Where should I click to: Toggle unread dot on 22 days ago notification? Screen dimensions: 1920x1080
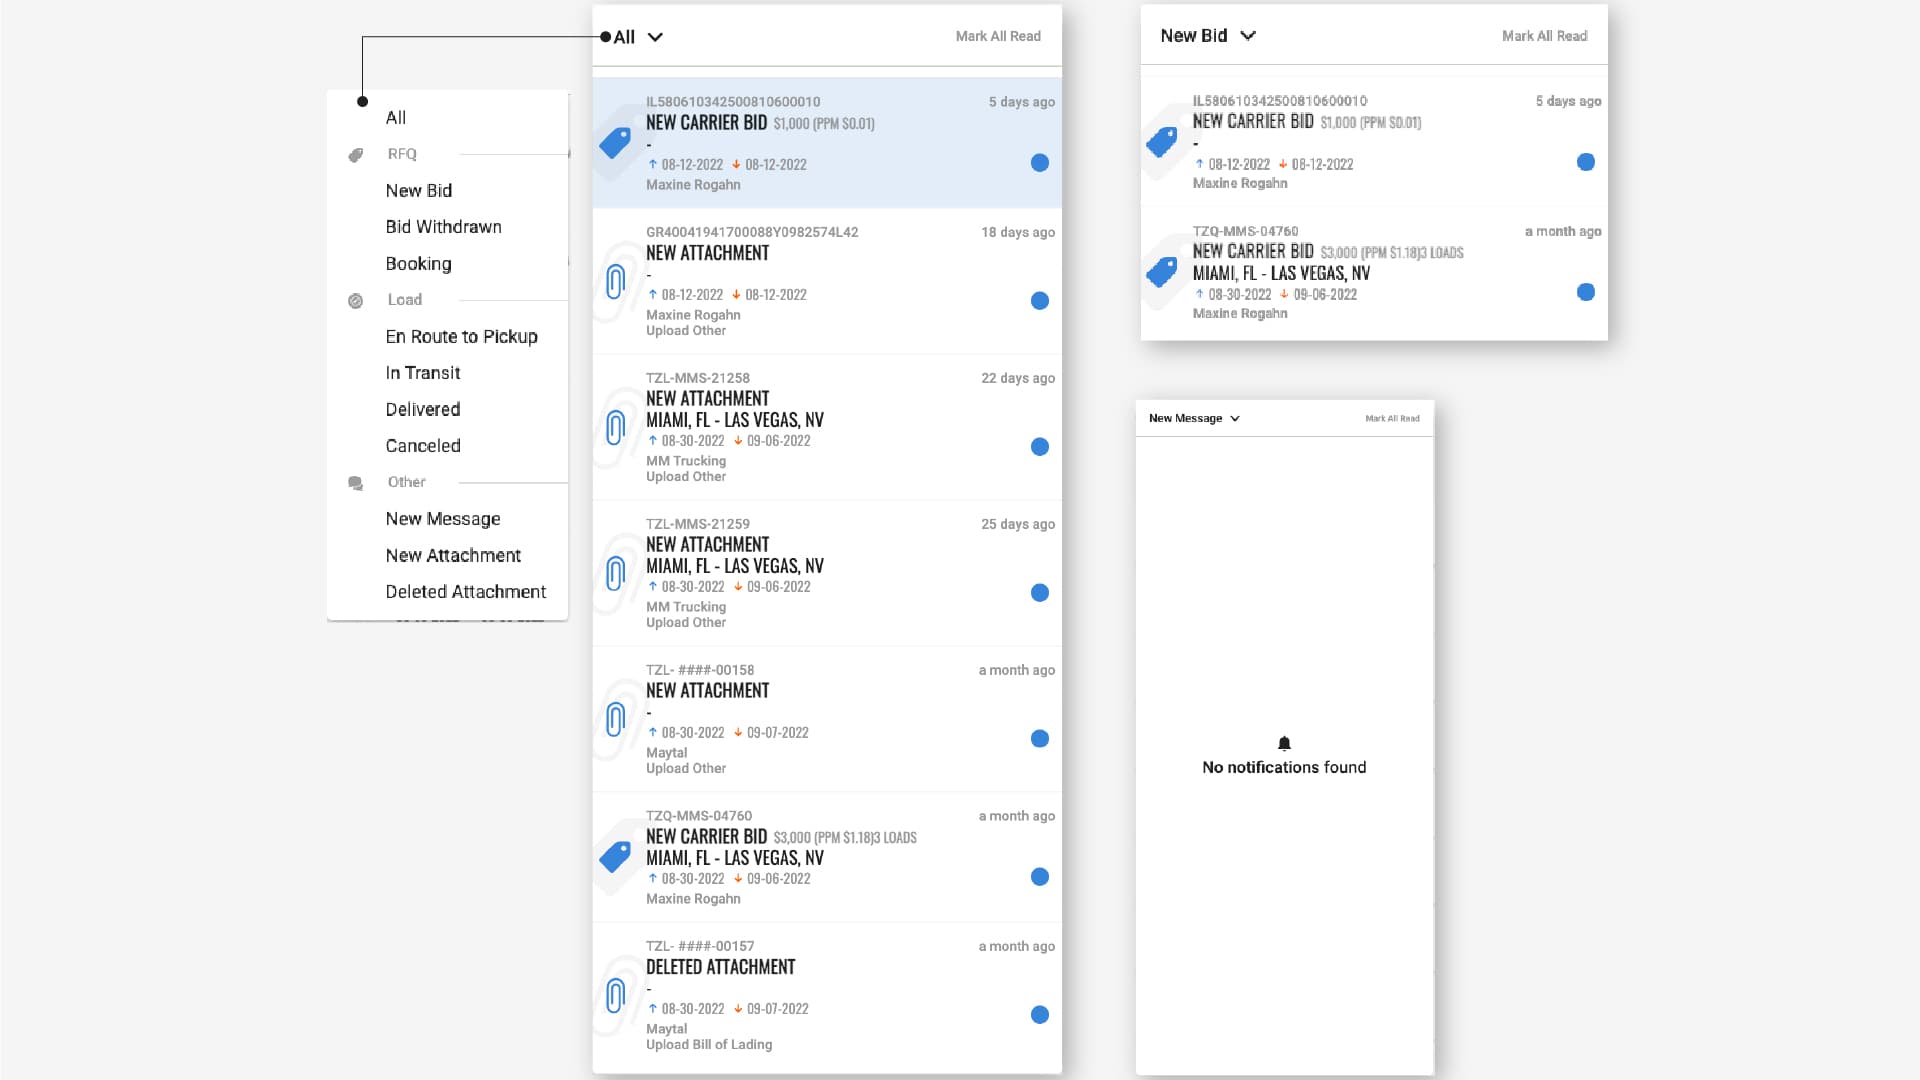tap(1040, 447)
